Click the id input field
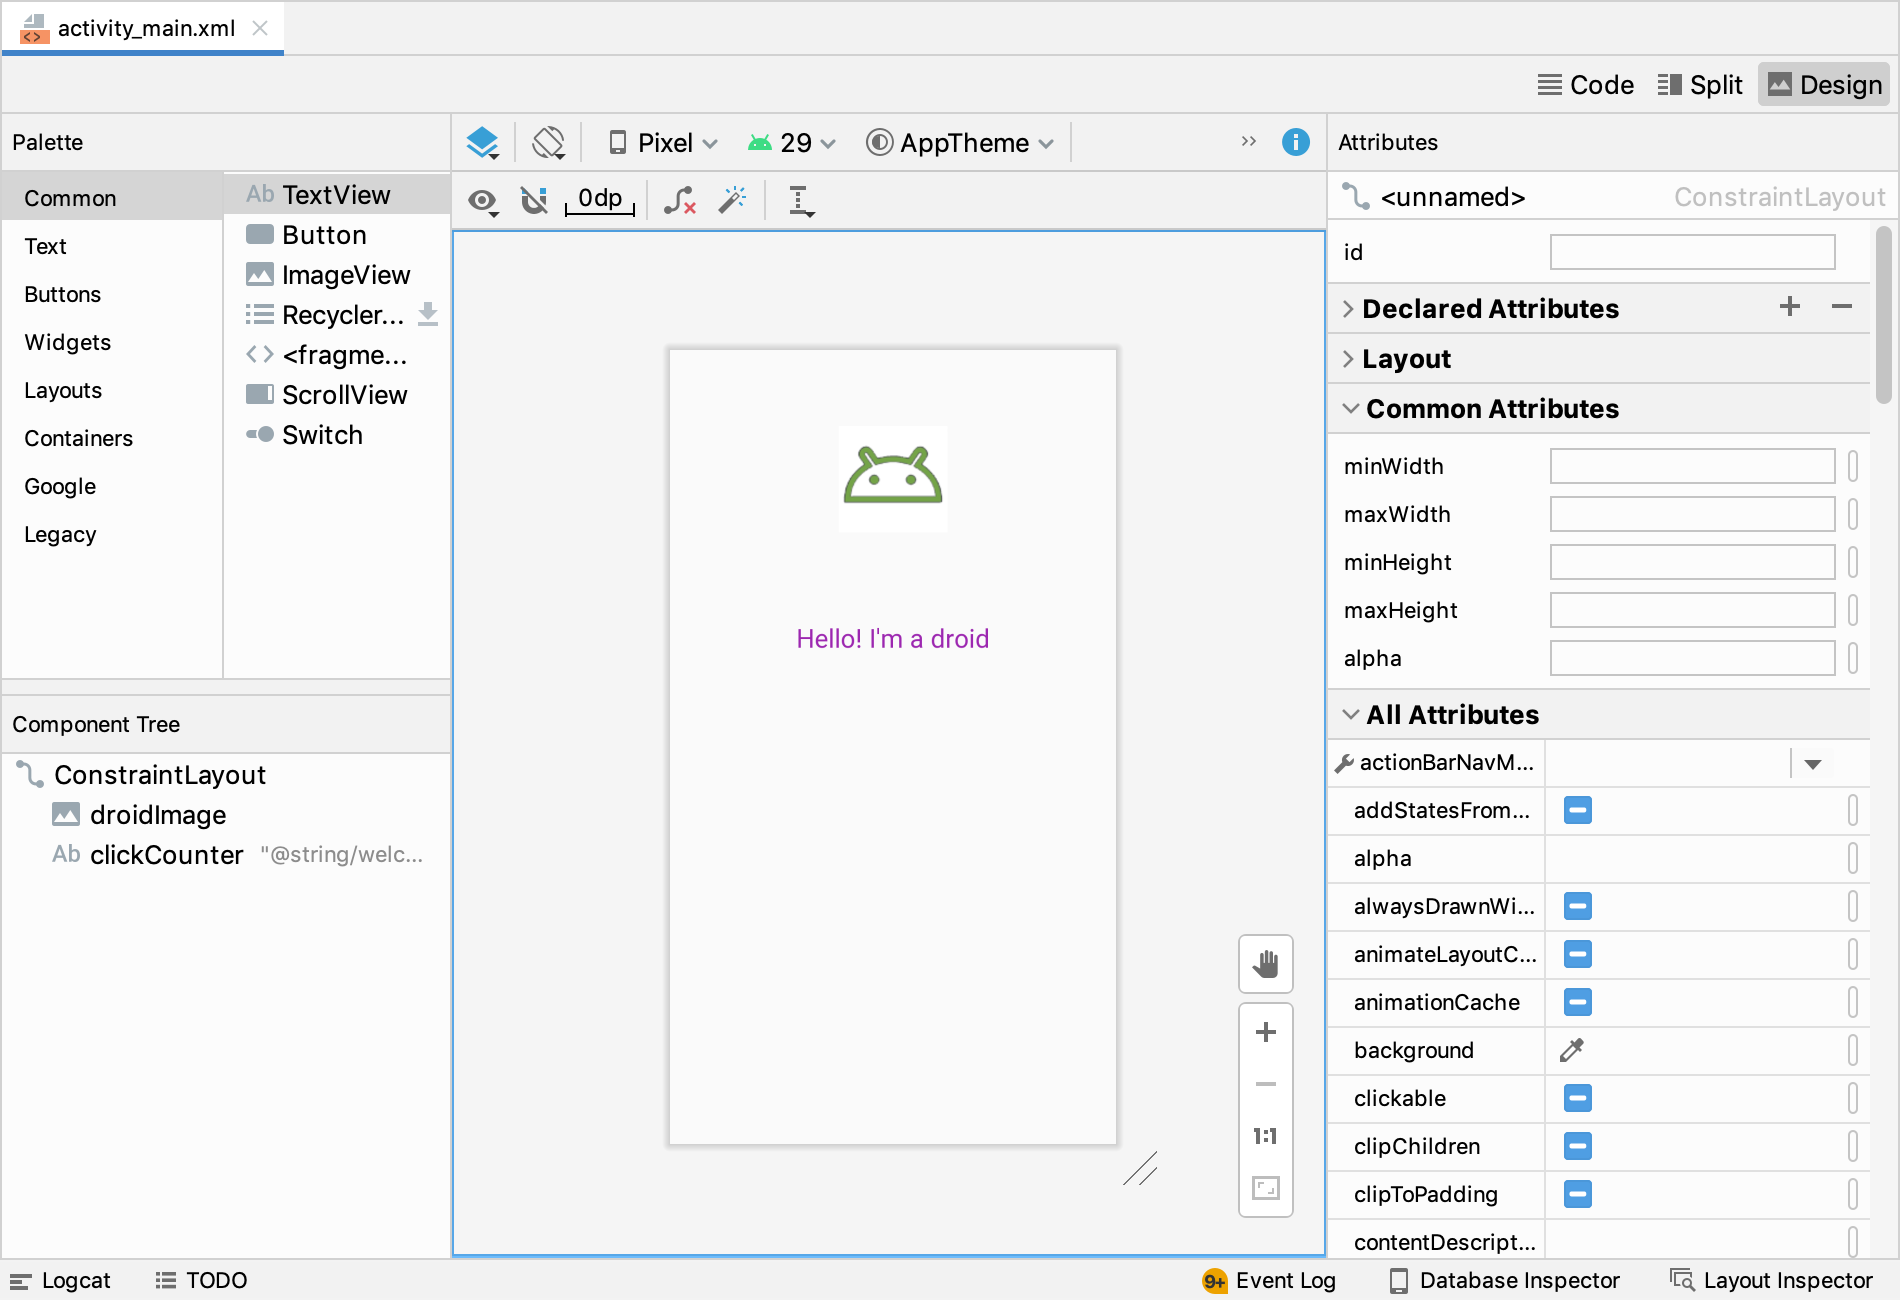This screenshot has width=1900, height=1300. click(x=1692, y=252)
